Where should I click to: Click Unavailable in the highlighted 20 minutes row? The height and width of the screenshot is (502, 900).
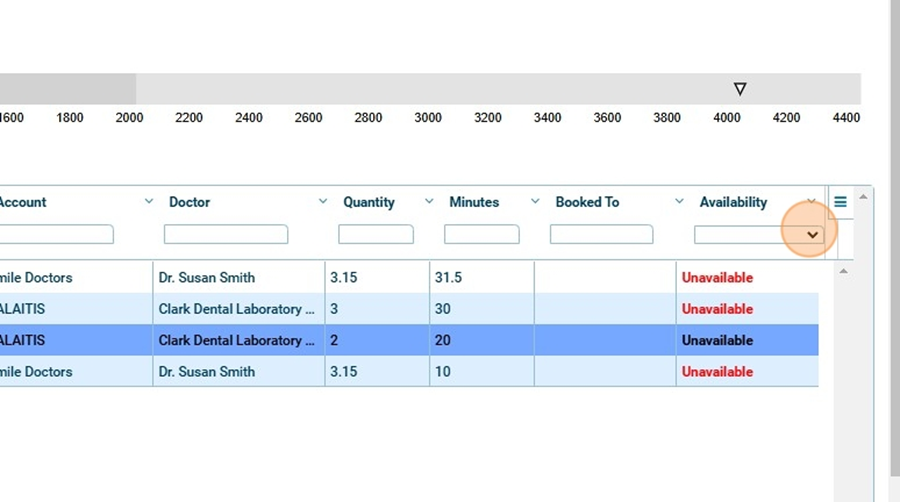[x=717, y=340]
